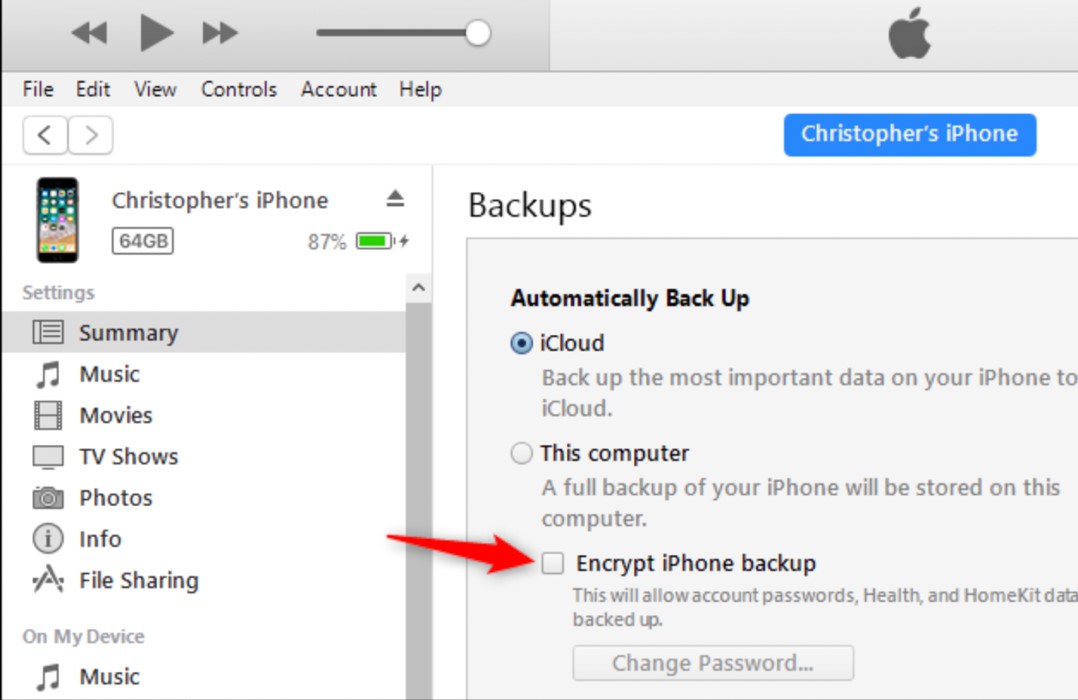Select iCloud backup radio button
1078x700 pixels.
click(x=521, y=343)
